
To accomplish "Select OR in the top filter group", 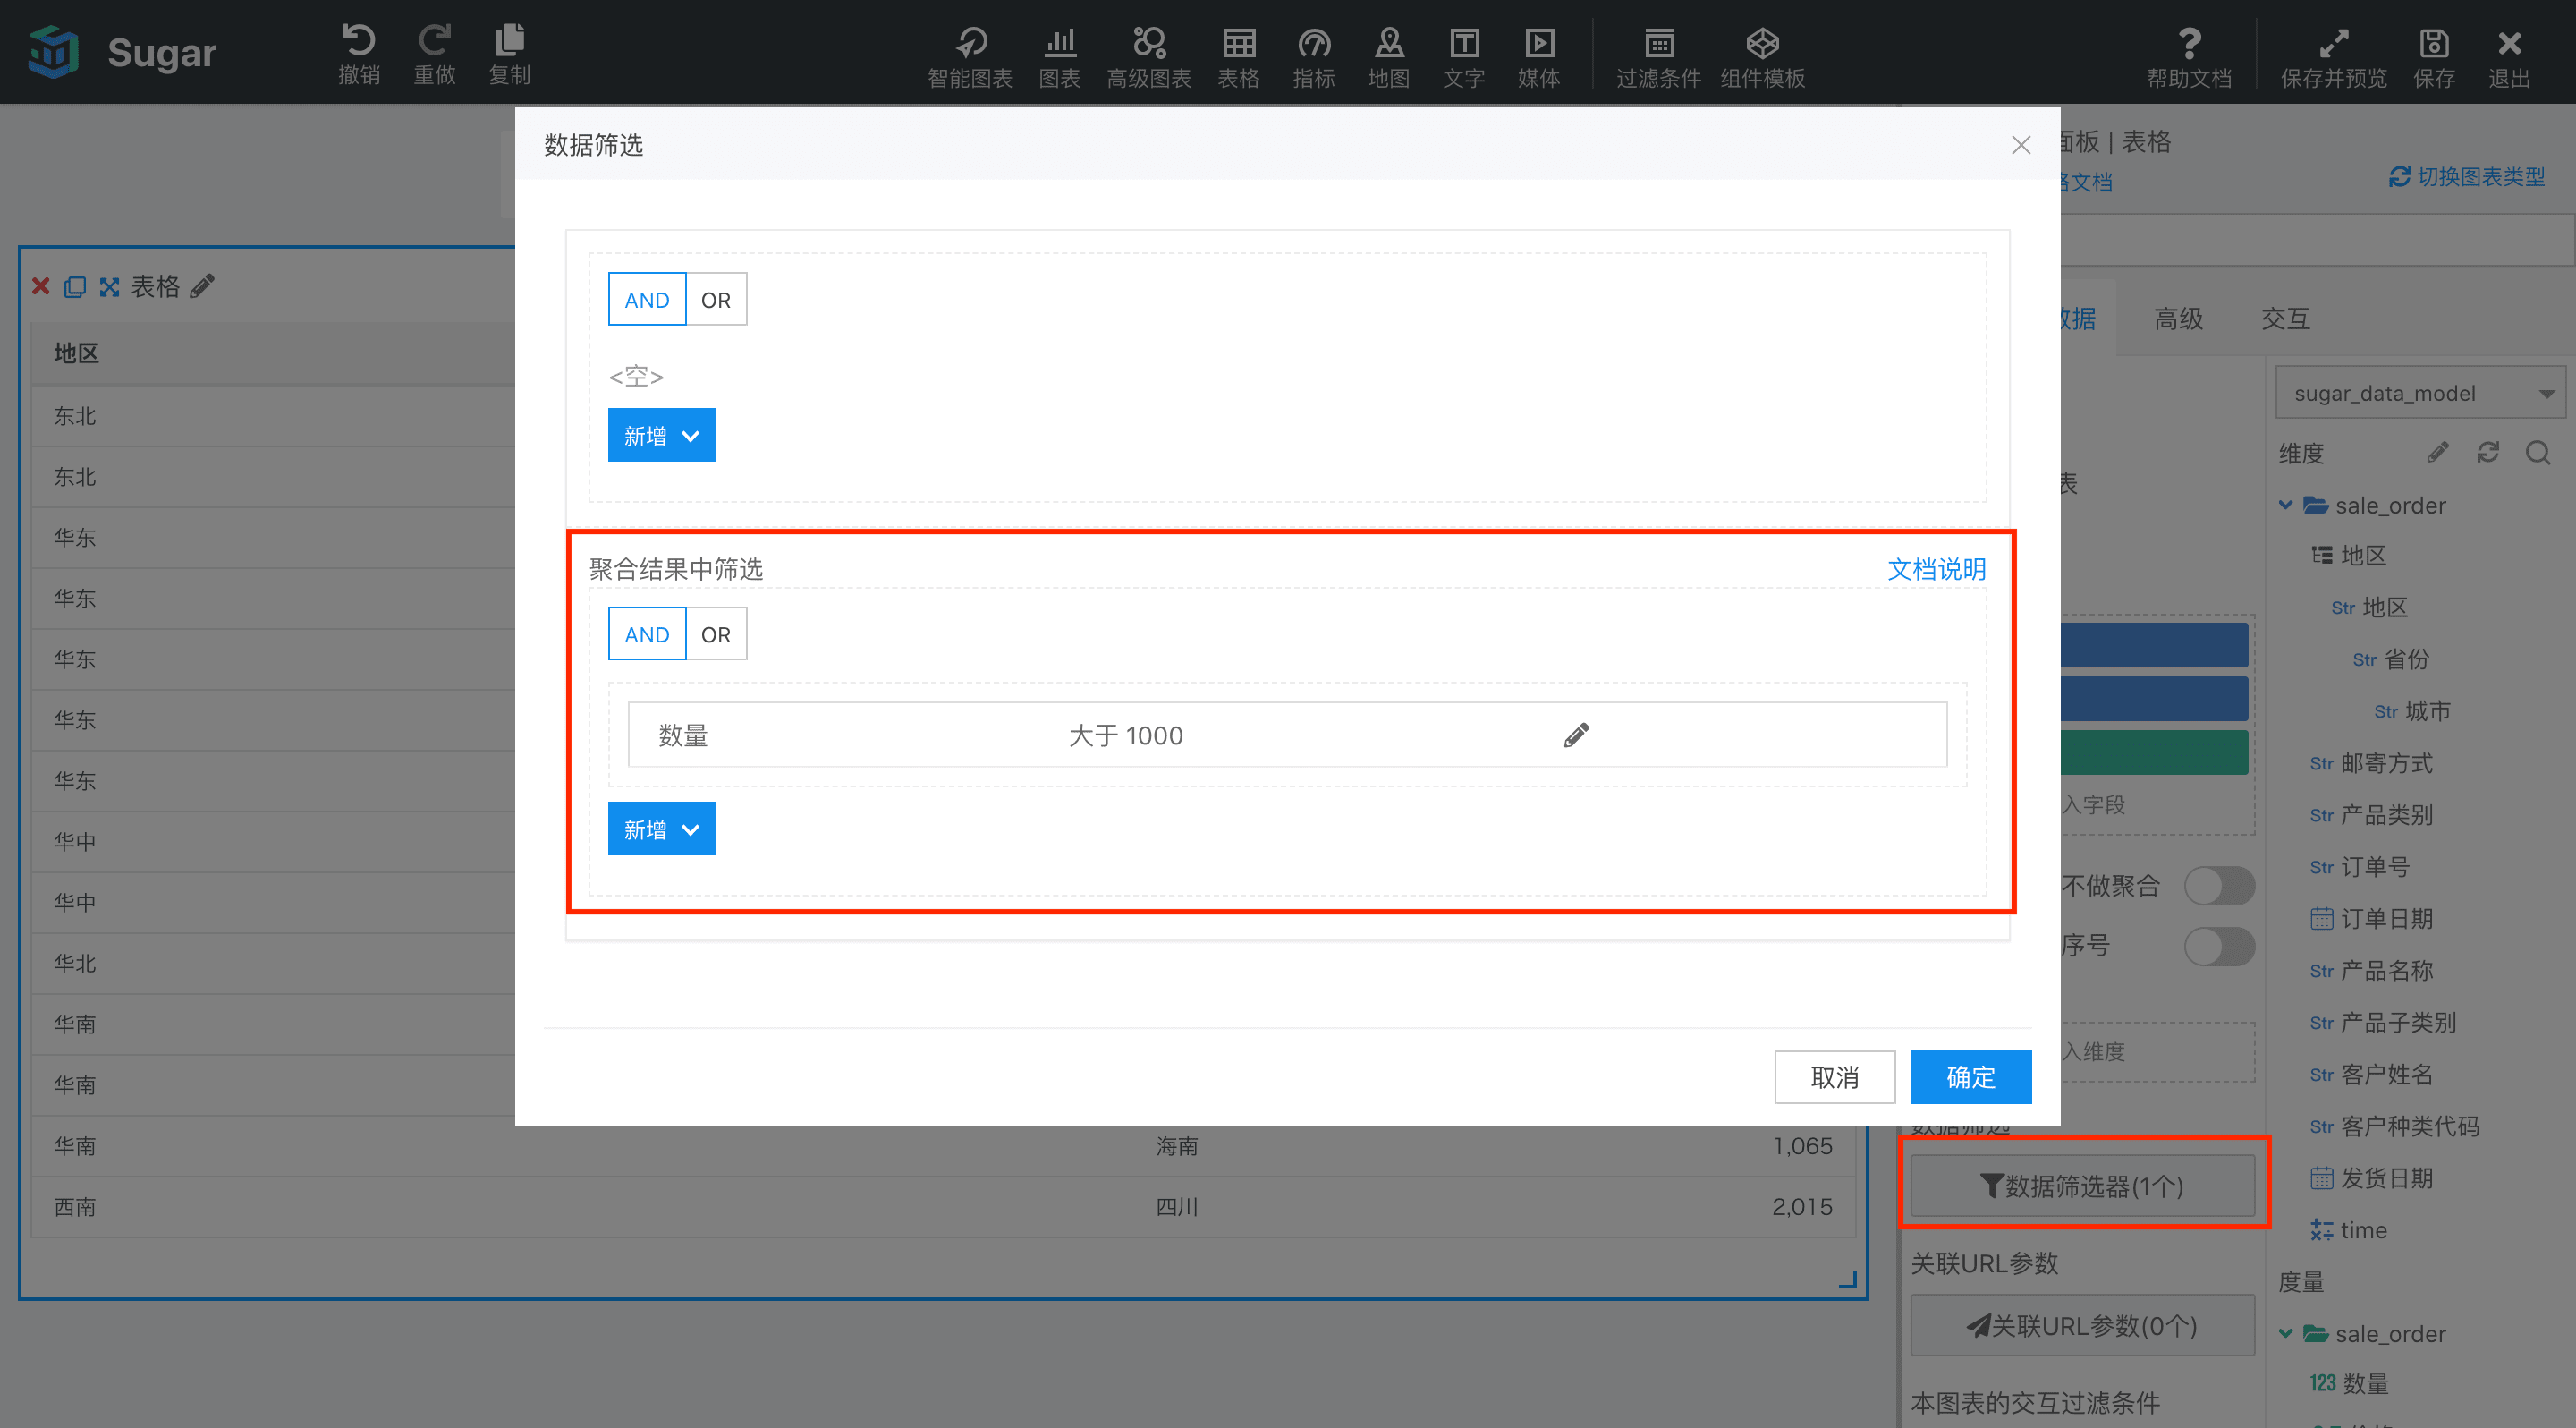I will tap(716, 299).
